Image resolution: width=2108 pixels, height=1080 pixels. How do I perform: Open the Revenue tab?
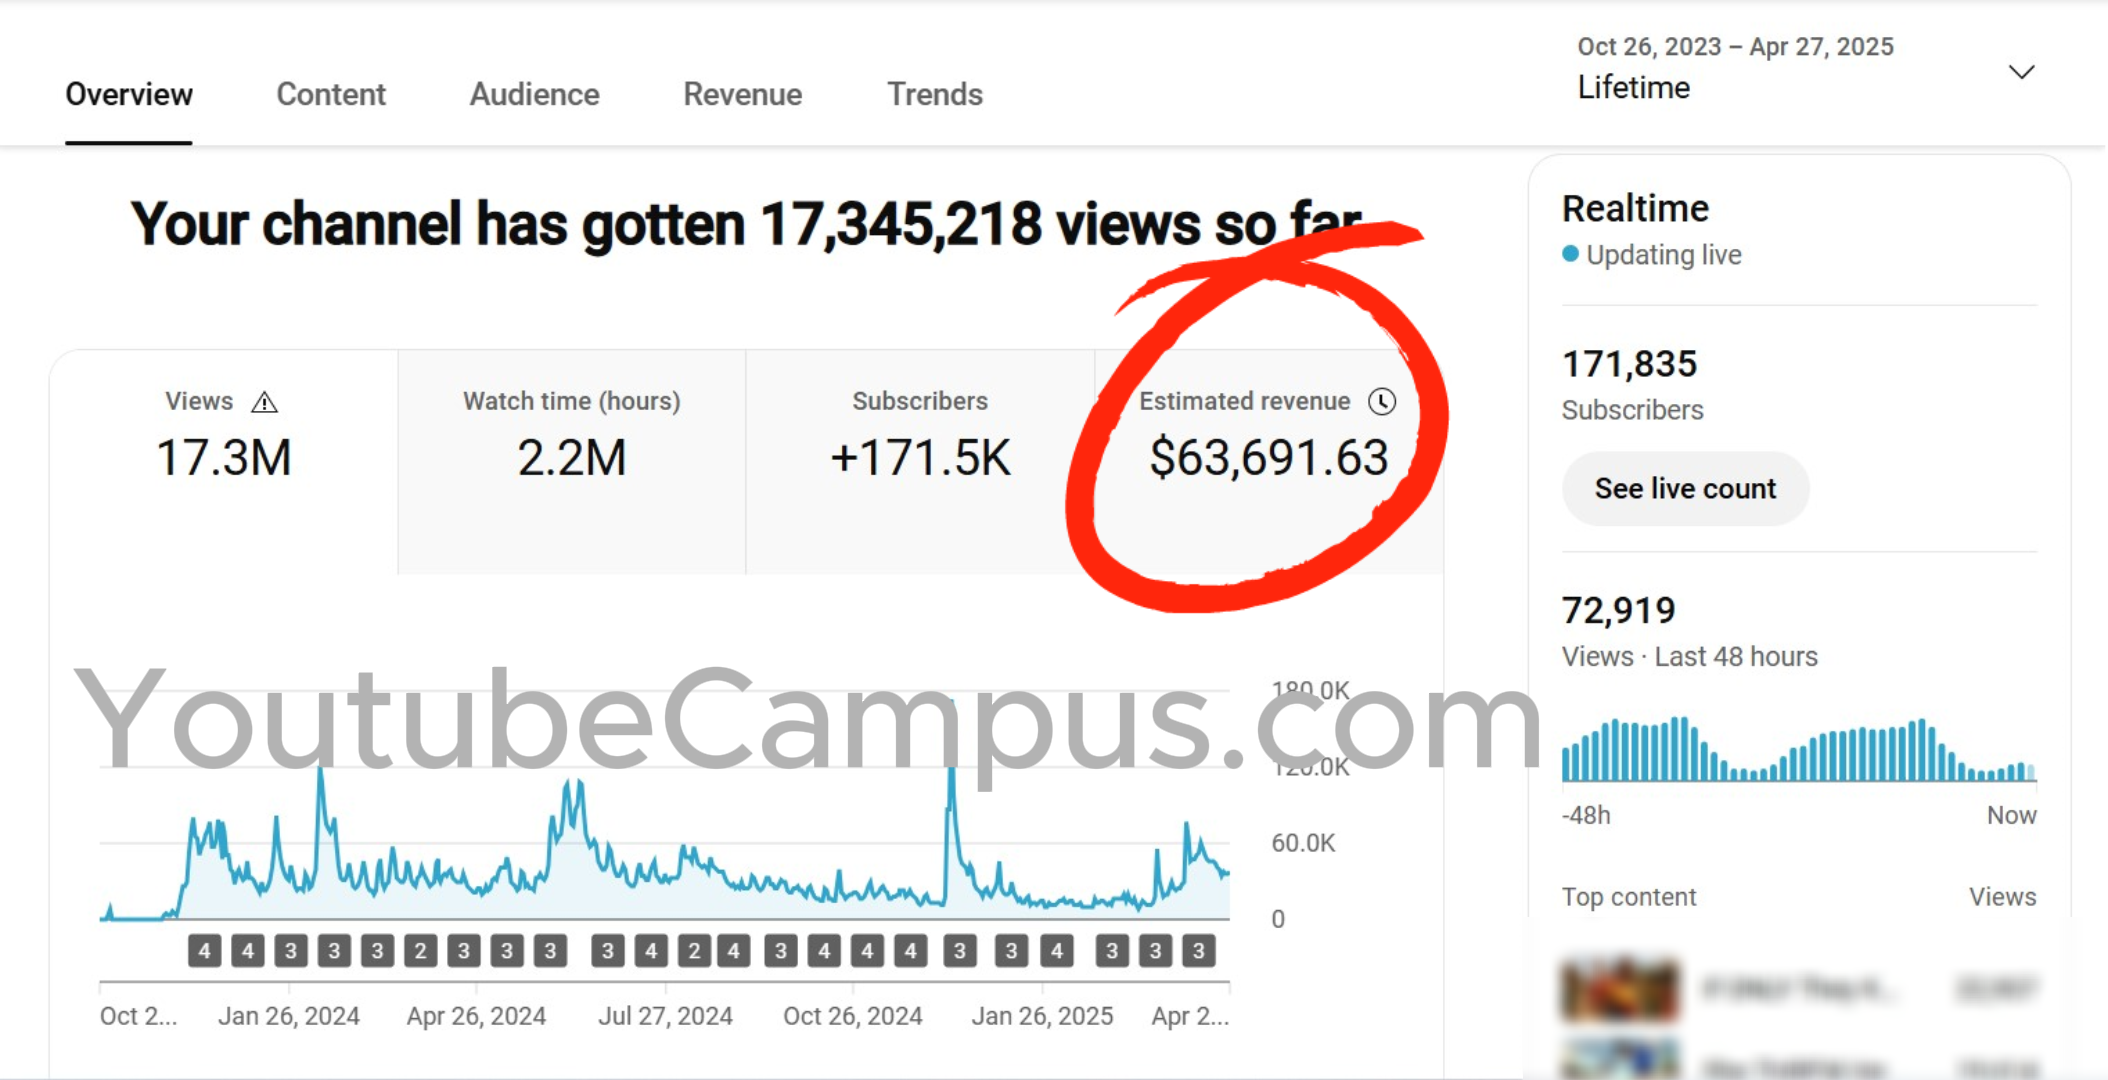[743, 94]
